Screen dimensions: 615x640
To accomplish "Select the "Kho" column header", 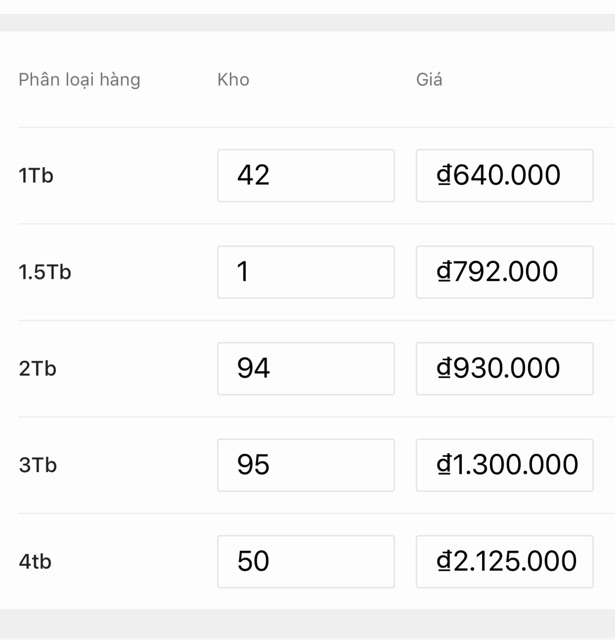I will coord(233,80).
